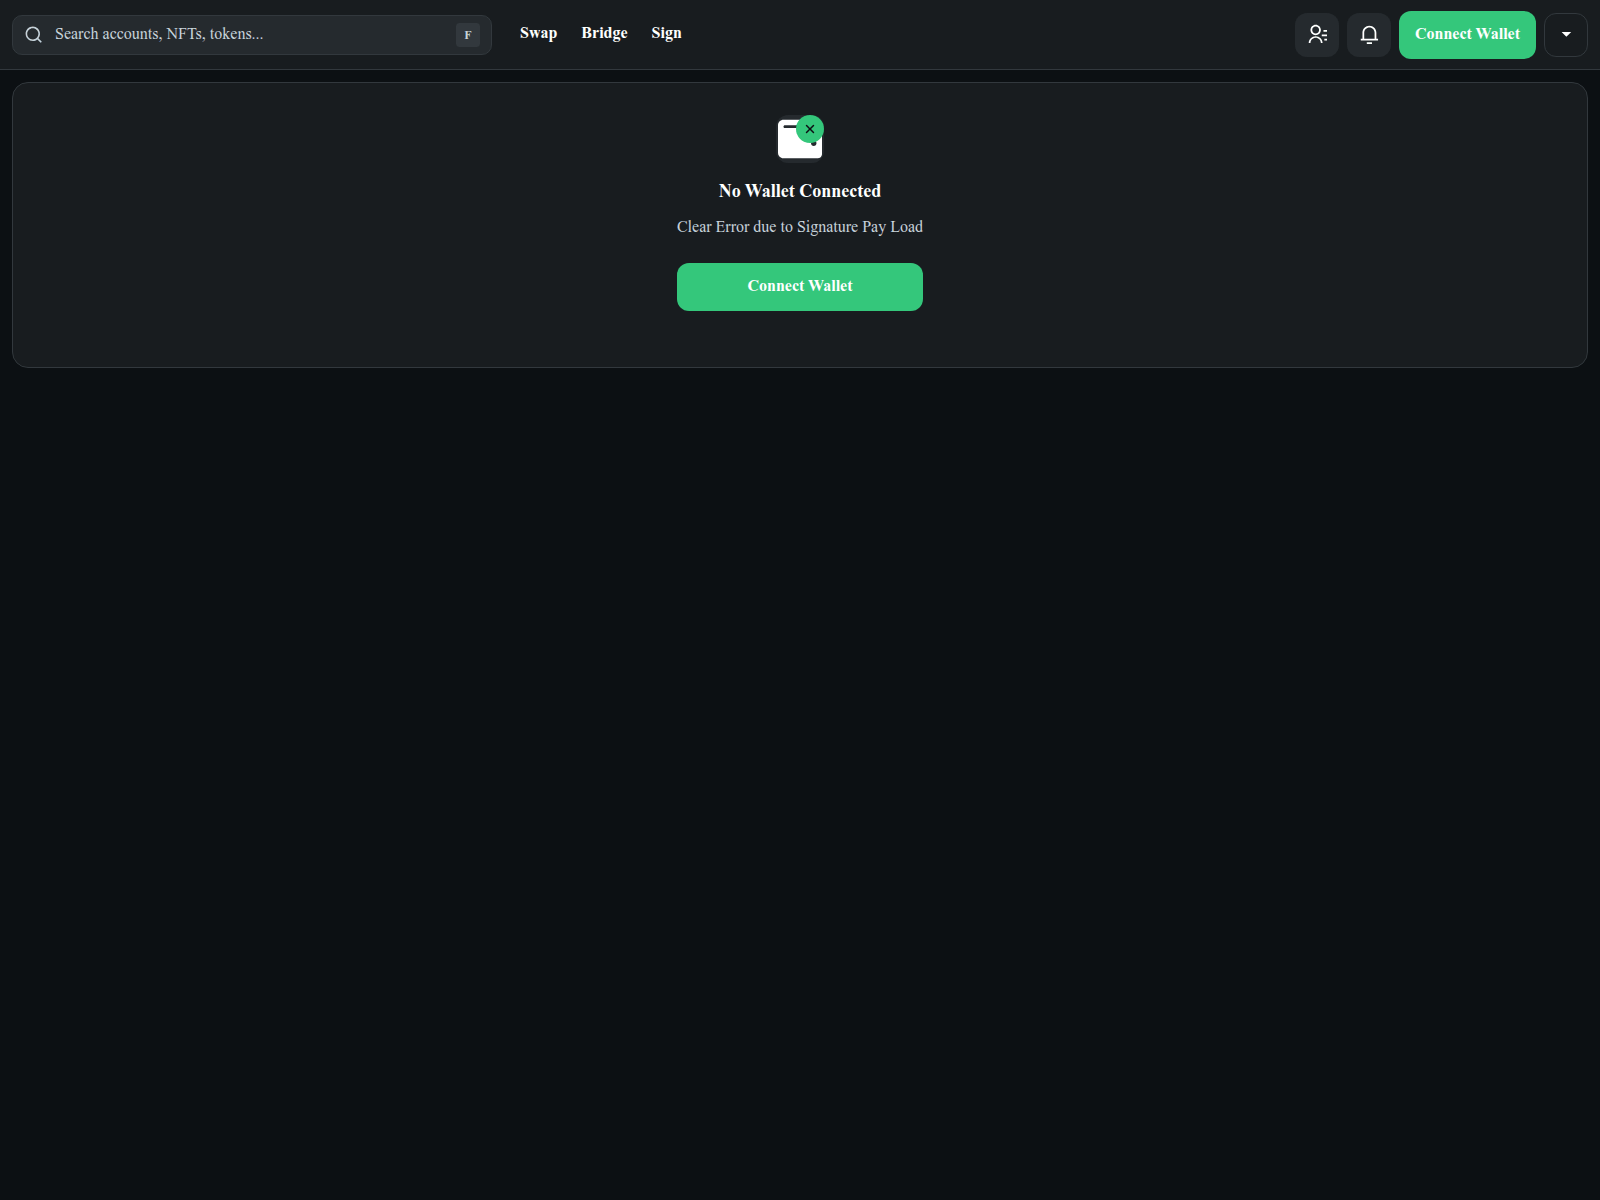The width and height of the screenshot is (1600, 1200).
Task: Open the contacts list user icon
Action: [1317, 35]
